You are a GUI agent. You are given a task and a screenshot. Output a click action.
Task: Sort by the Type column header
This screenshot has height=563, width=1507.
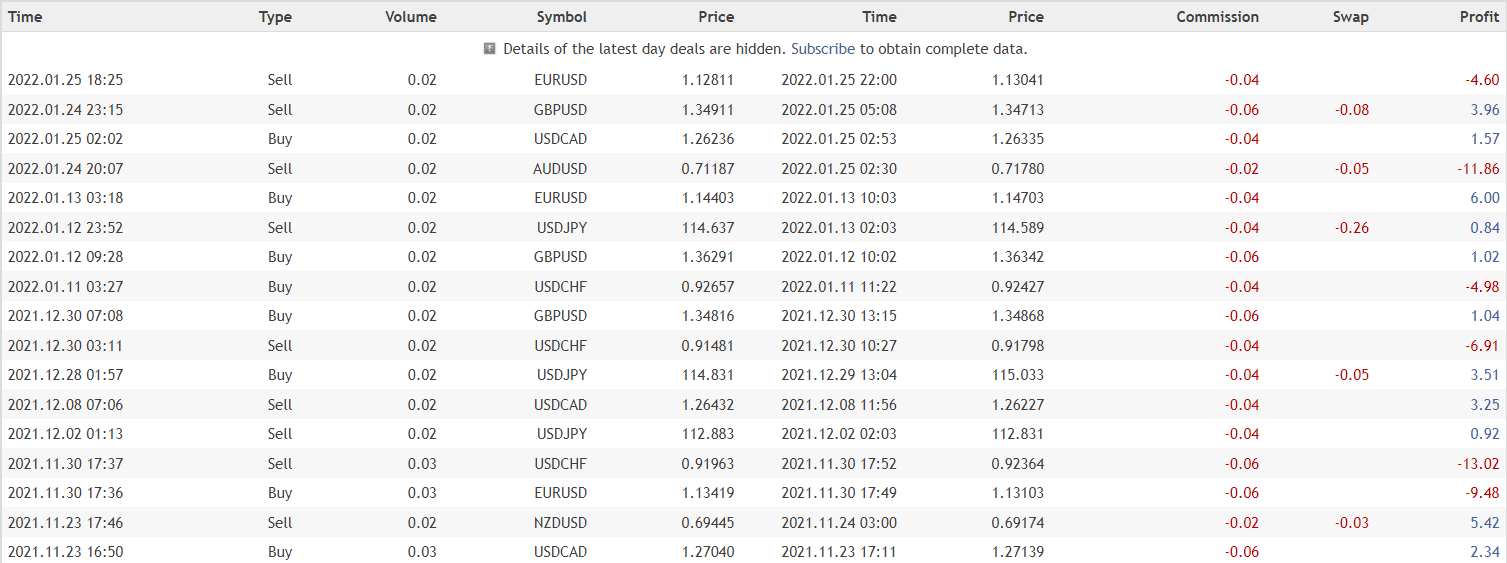275,17
